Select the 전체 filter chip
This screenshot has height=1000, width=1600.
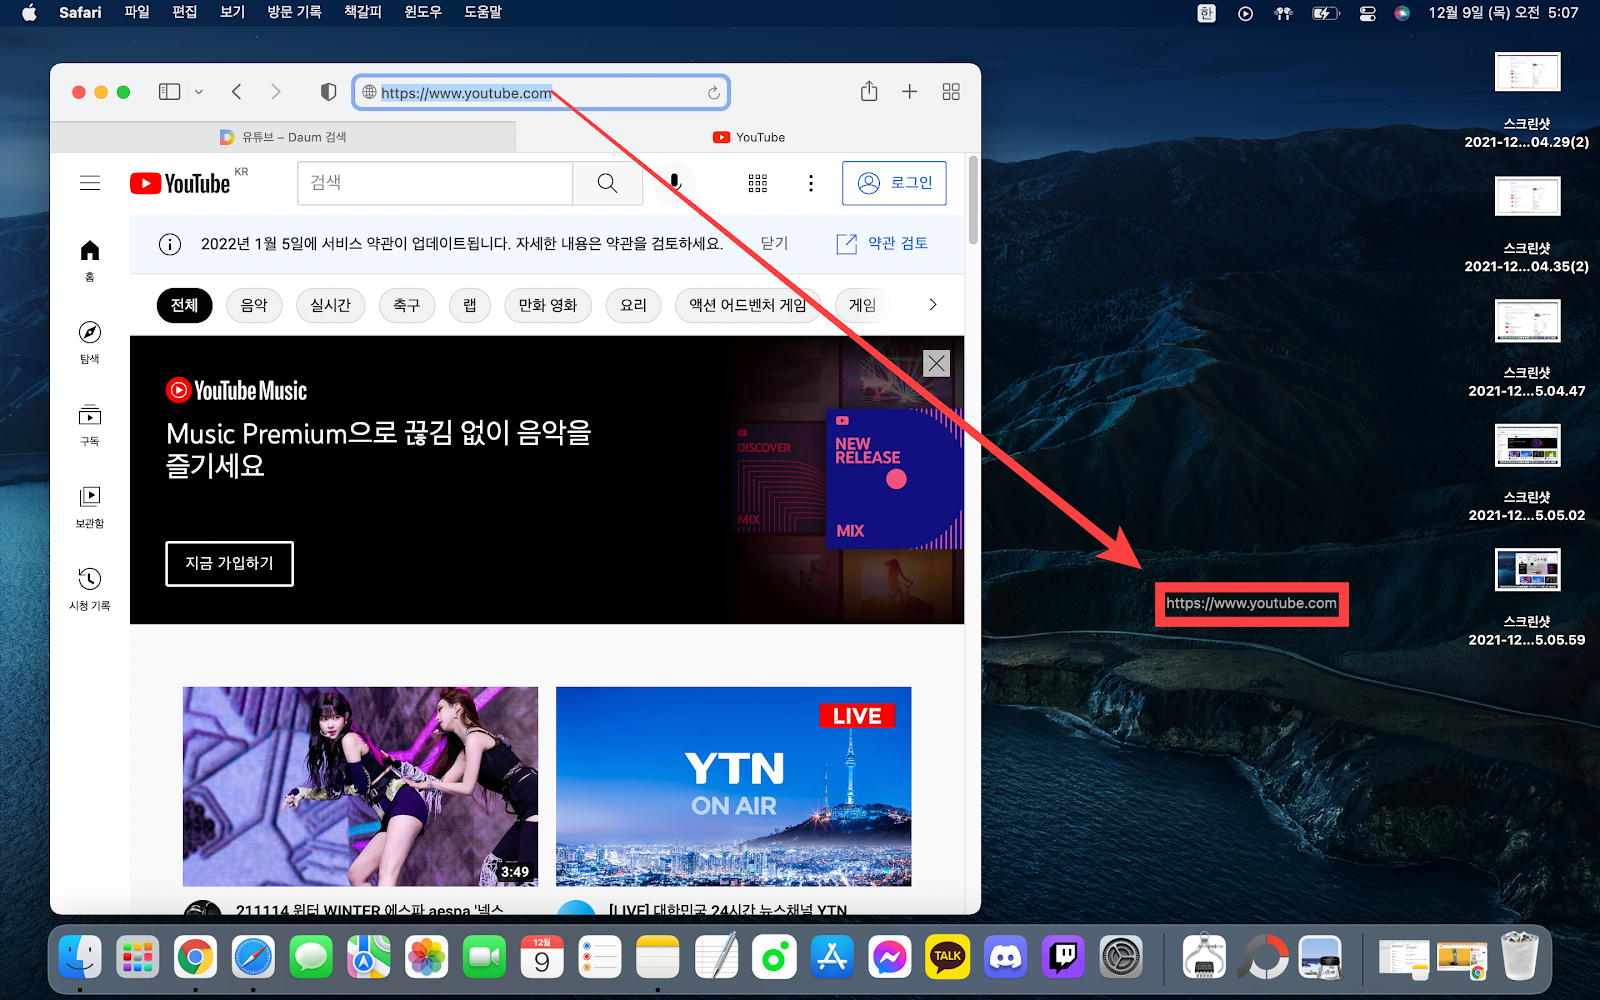tap(184, 305)
